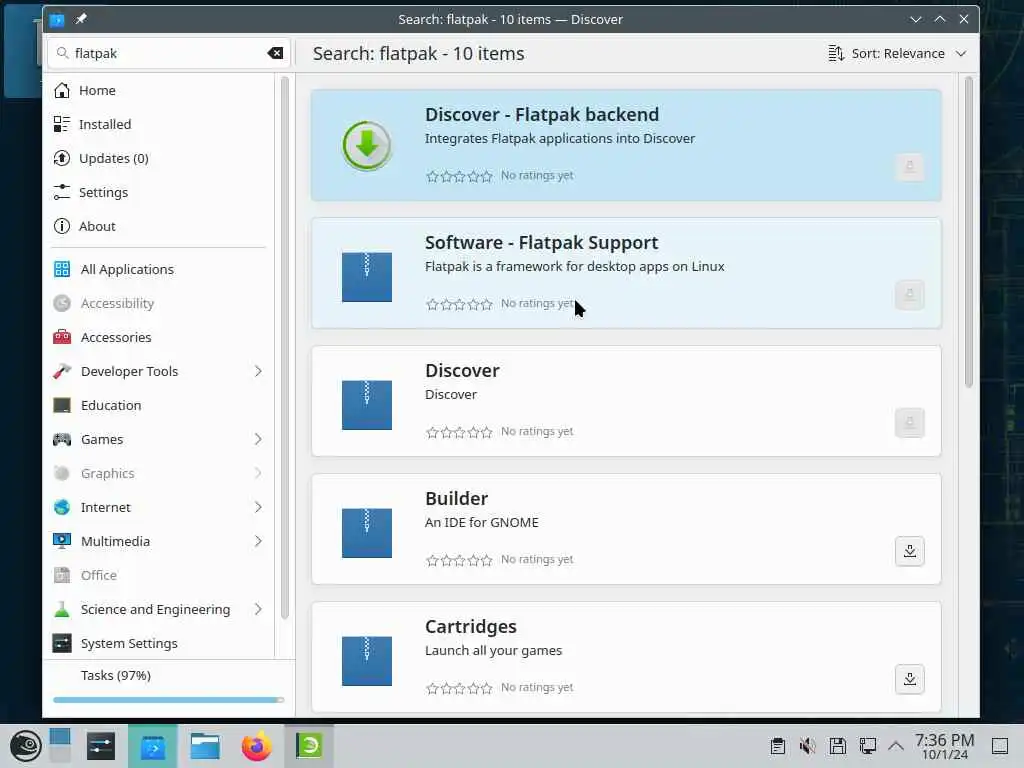Screen dimensions: 1024x768
Task: Click the Education chalkboard icon
Action: (x=62, y=405)
